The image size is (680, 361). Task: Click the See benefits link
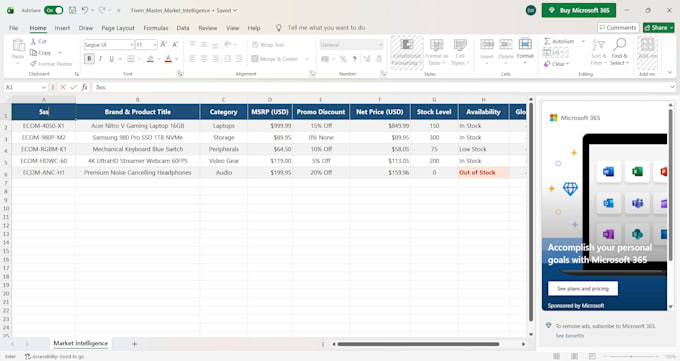[x=569, y=335]
